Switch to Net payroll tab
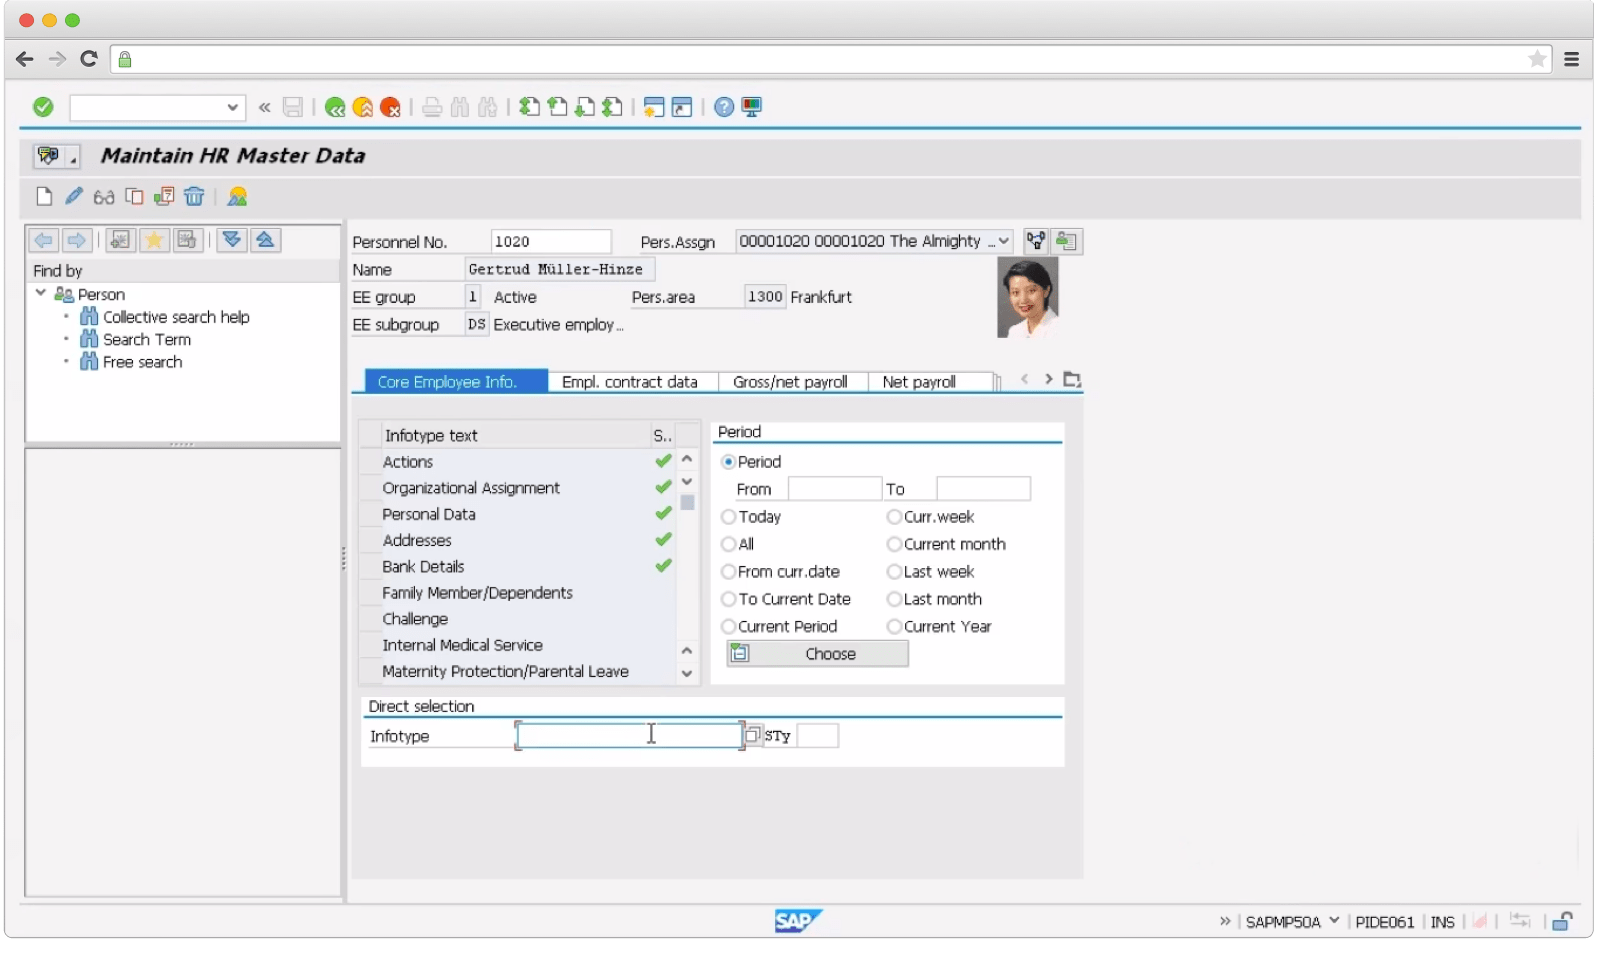The image size is (1600, 957). tap(929, 381)
